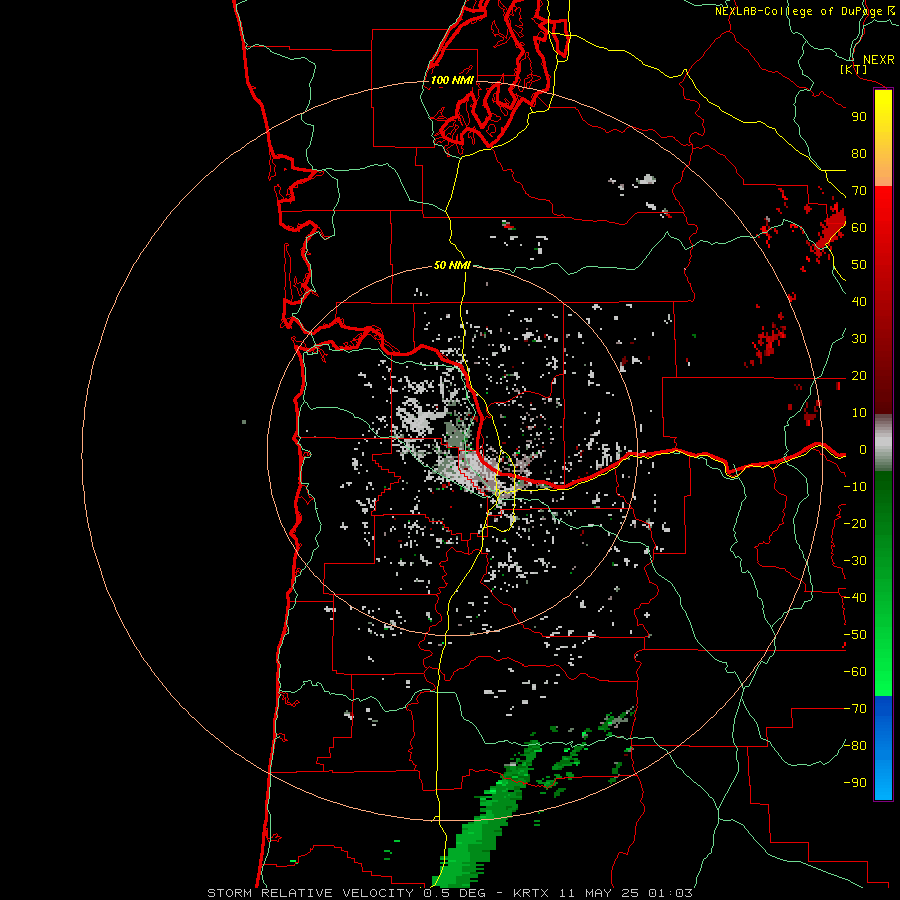Click the "50 NMI" range ring label
The image size is (900, 900).
click(452, 265)
